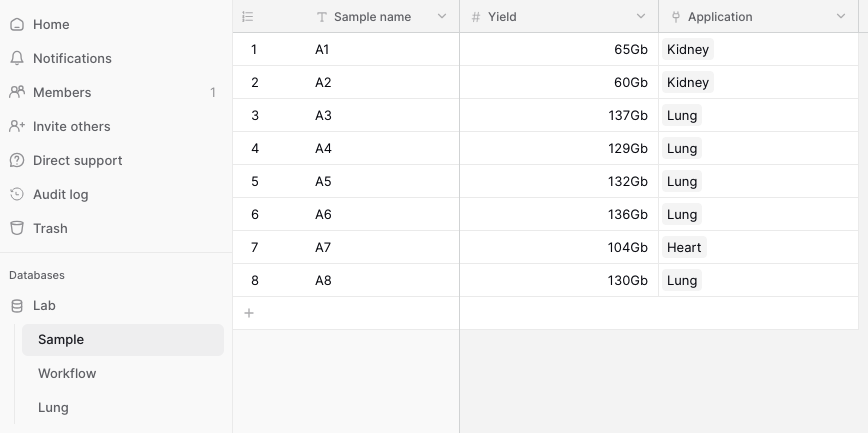
Task: Open the Yield column dropdown arrow
Action: [640, 16]
